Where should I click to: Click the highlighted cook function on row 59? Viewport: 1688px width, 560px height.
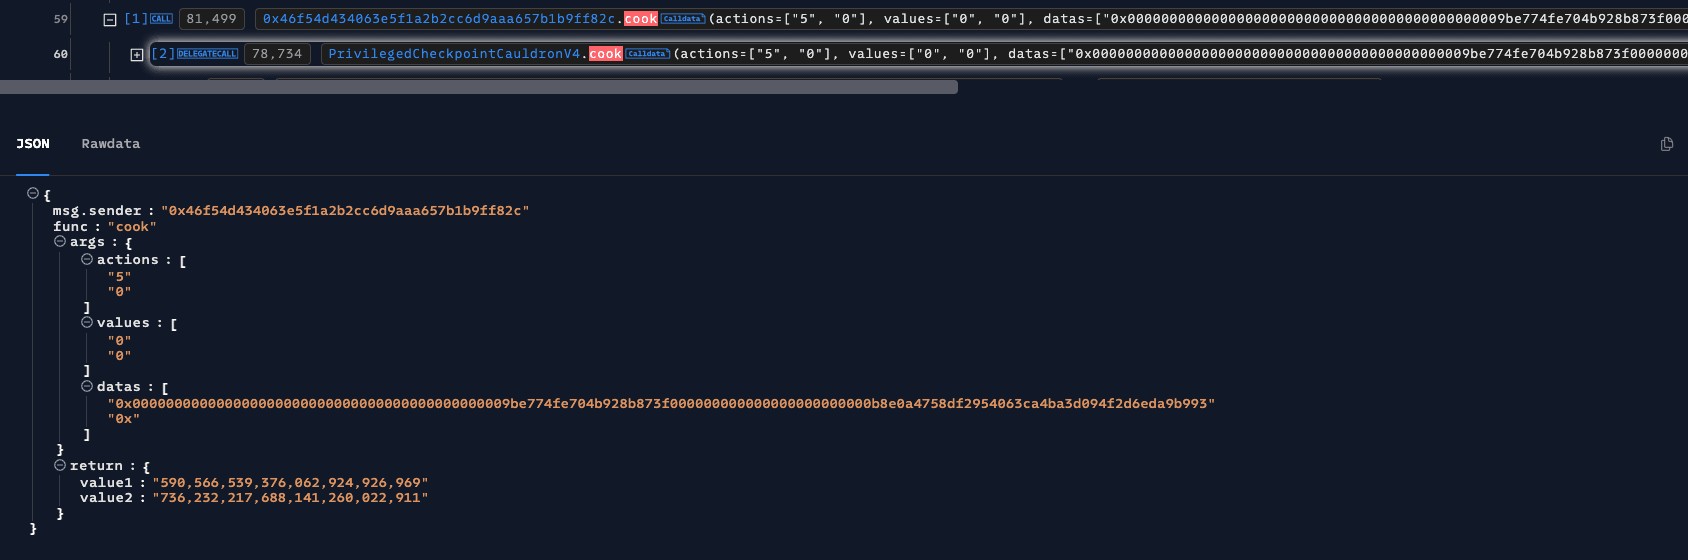641,19
